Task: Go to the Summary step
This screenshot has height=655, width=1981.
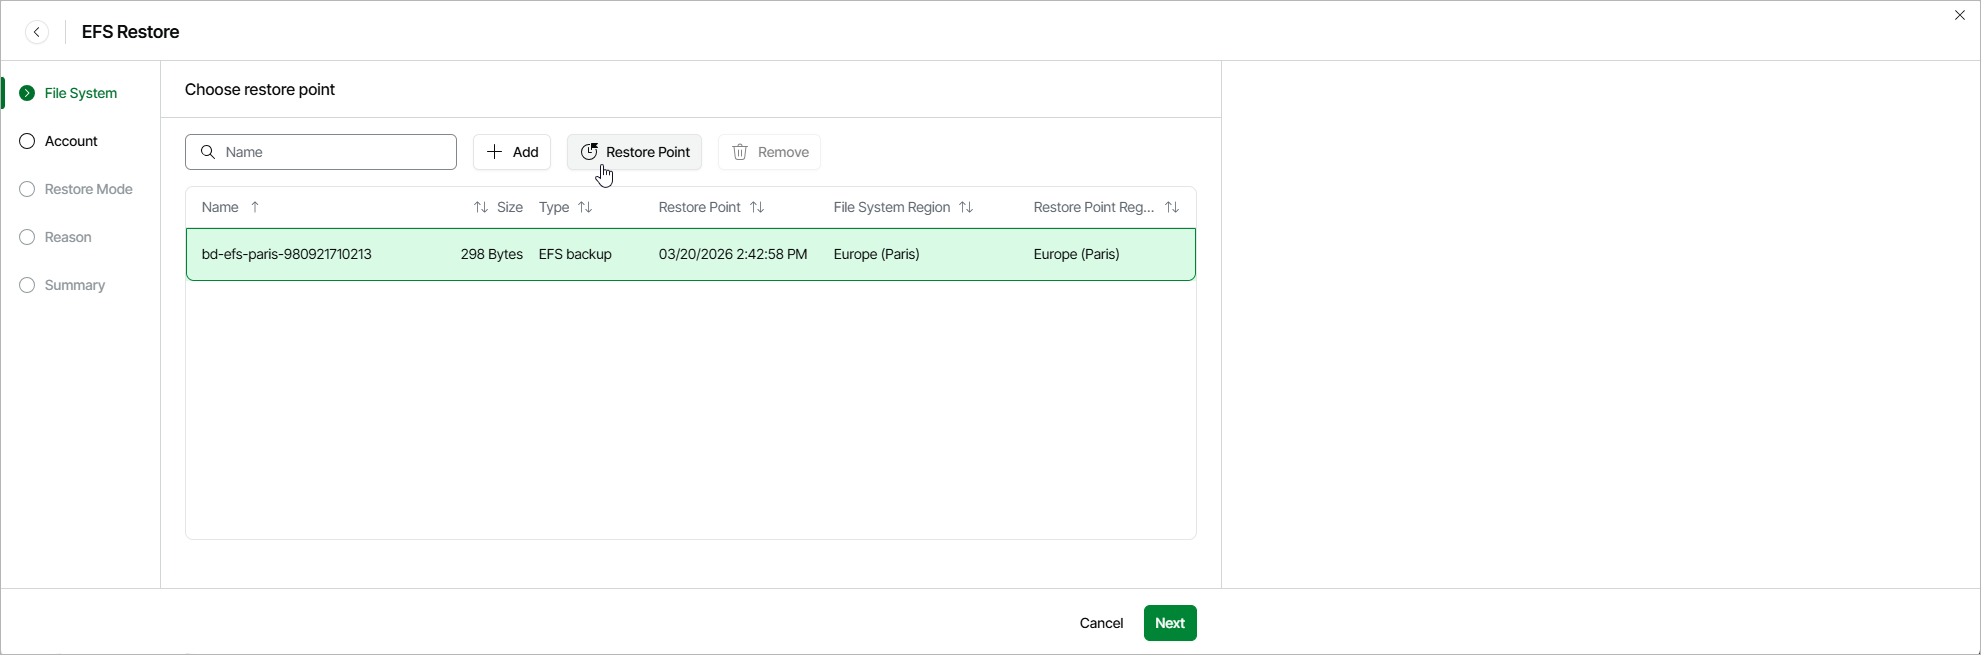Action: (74, 285)
